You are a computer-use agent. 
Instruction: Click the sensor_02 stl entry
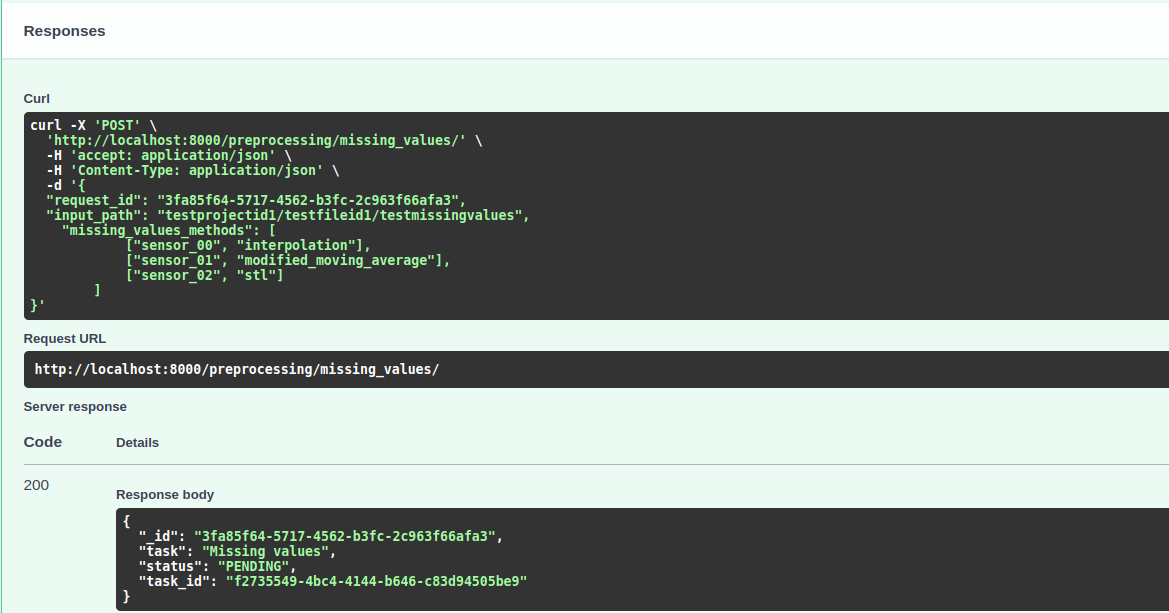tap(205, 275)
